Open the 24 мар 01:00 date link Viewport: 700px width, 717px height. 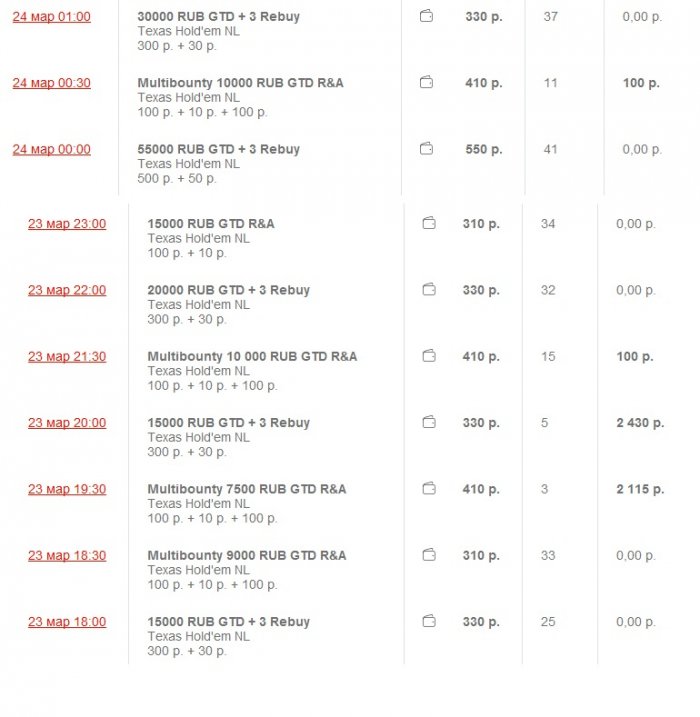tap(51, 17)
